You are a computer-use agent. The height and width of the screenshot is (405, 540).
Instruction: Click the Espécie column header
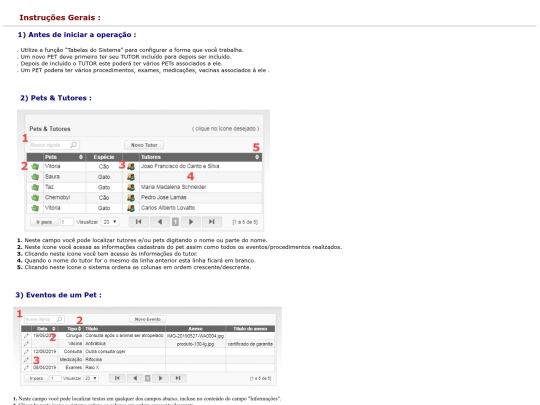(104, 157)
